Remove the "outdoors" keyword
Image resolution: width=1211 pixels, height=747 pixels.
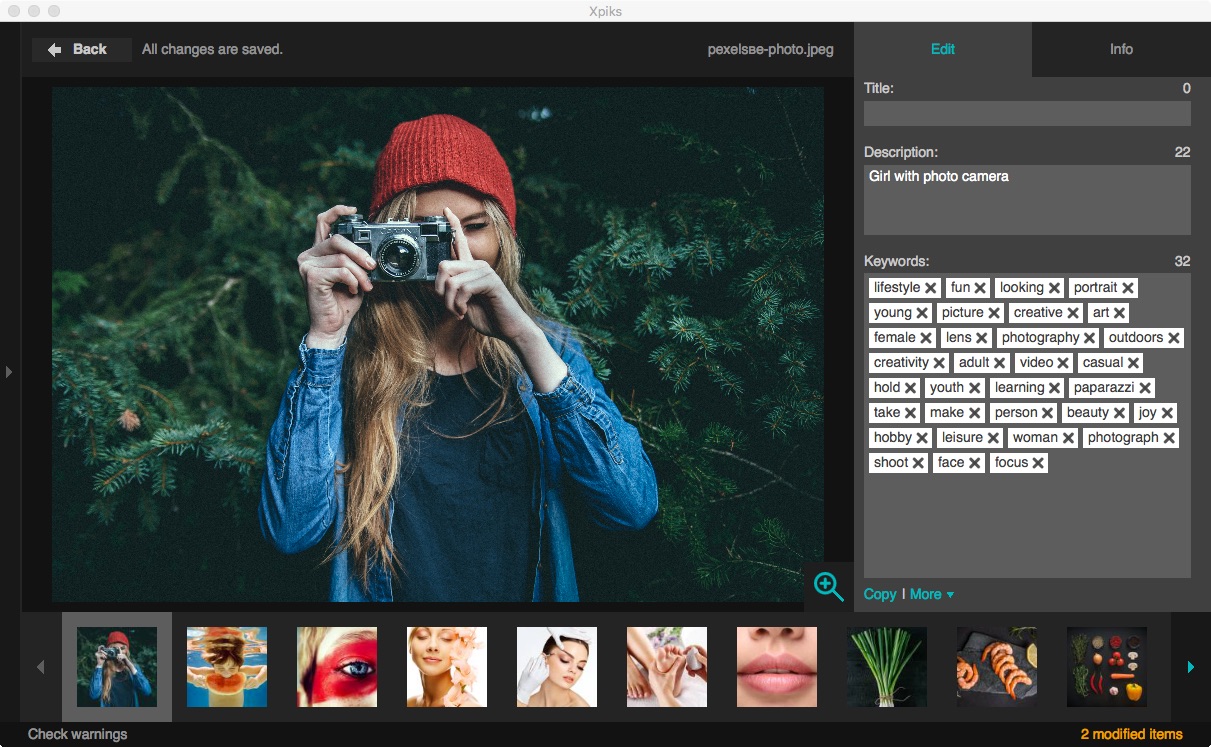coord(1172,337)
